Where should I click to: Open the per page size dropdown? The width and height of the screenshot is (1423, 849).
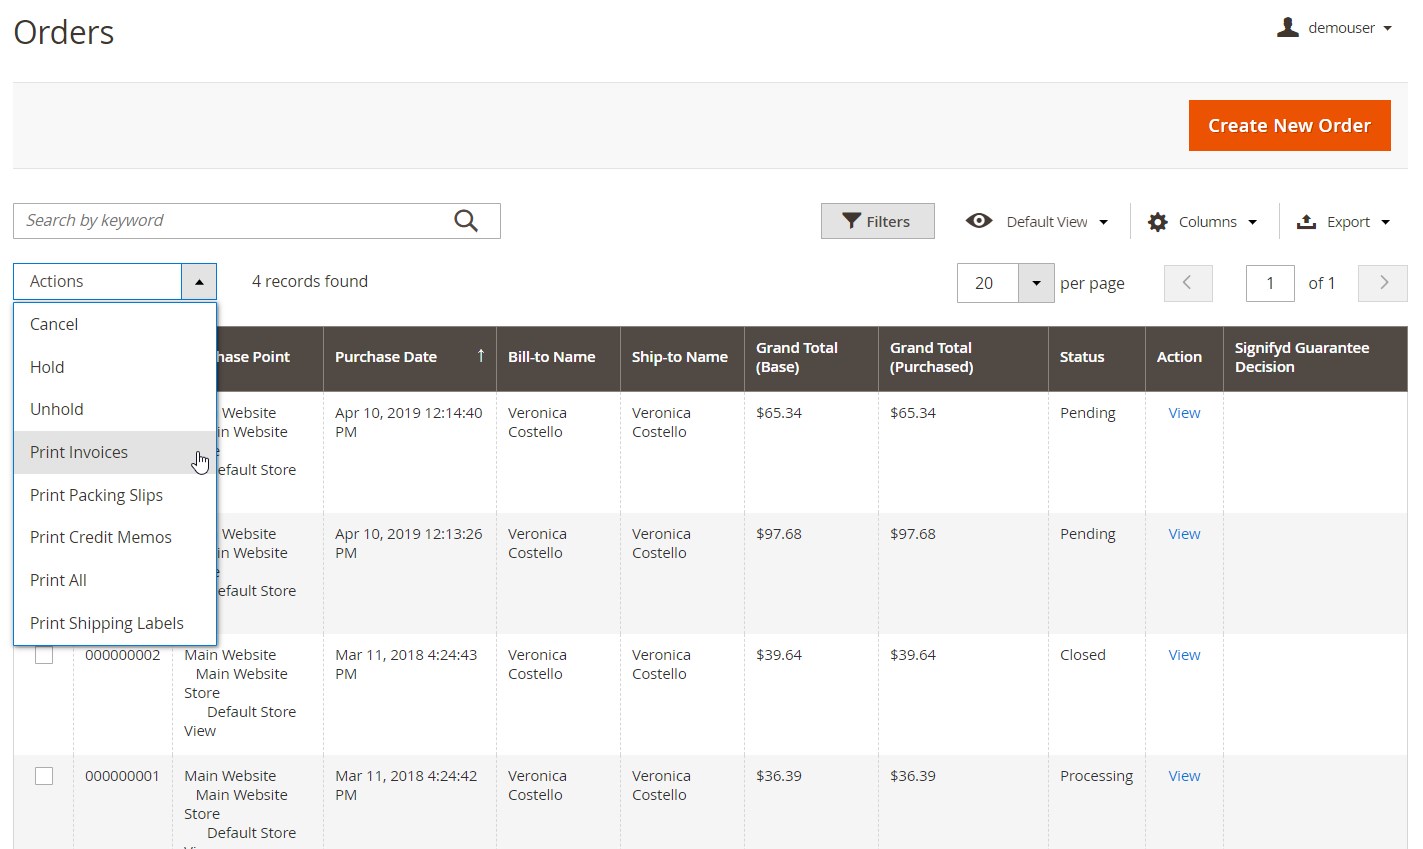1036,283
